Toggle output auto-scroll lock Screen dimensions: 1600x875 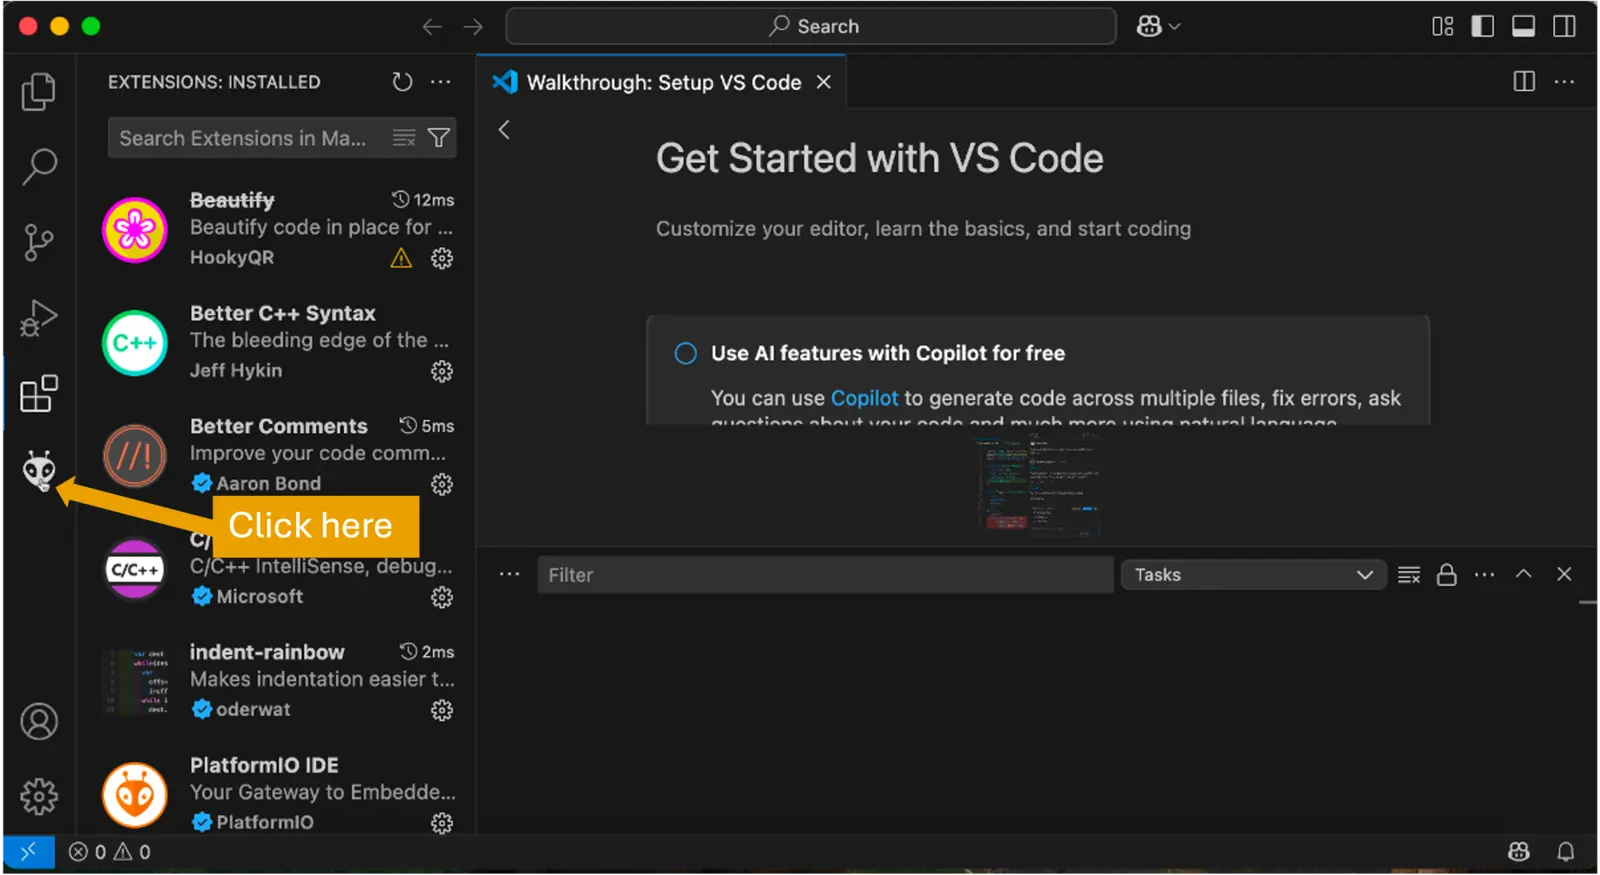coord(1446,575)
